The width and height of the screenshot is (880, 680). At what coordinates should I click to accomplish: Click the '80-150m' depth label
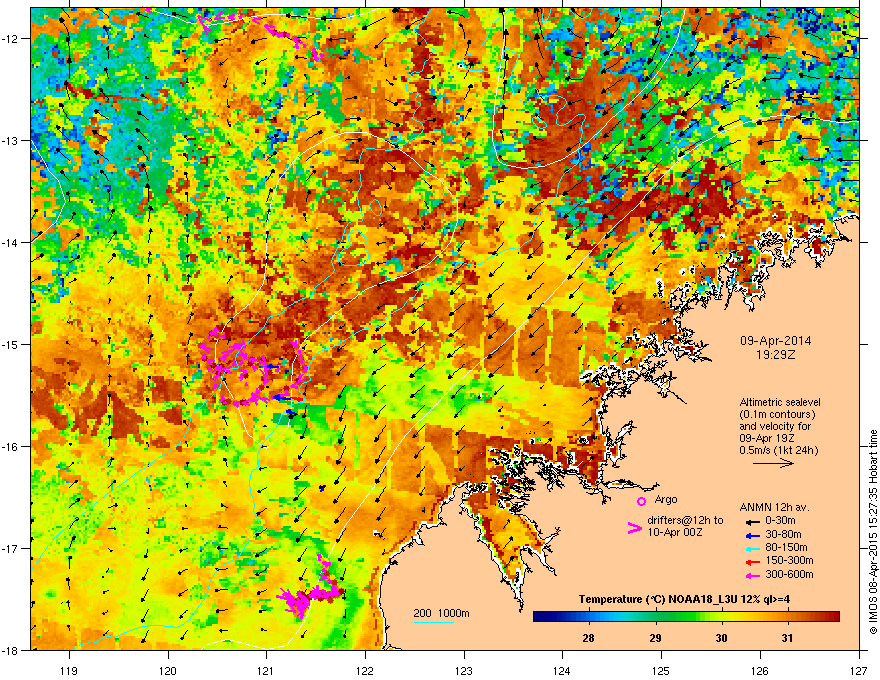(x=786, y=547)
